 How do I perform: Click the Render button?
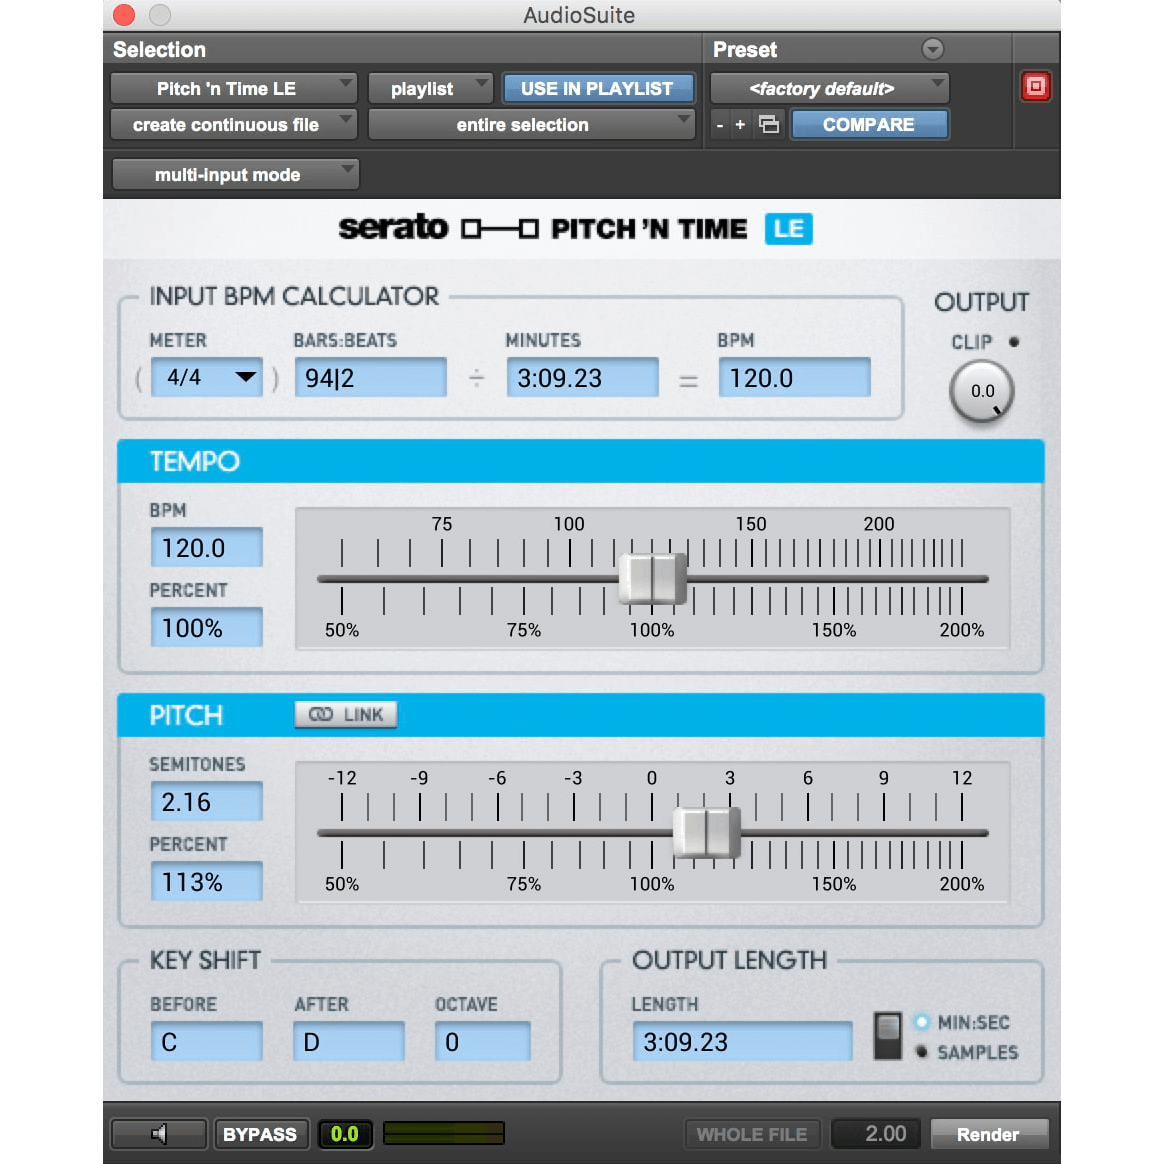[988, 1134]
